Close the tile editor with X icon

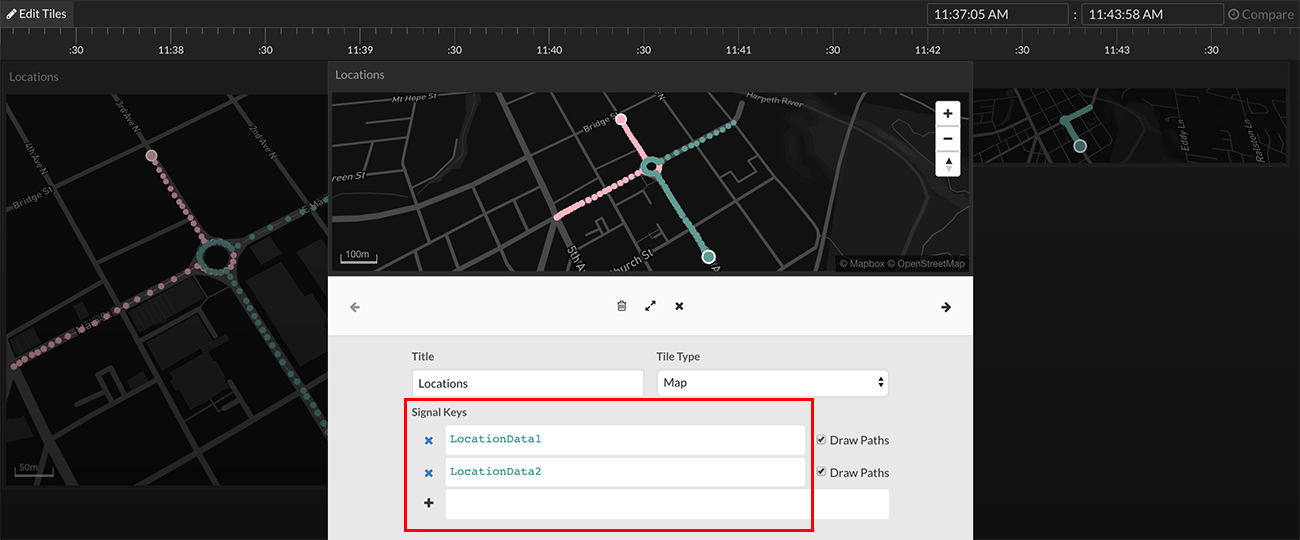pos(679,306)
